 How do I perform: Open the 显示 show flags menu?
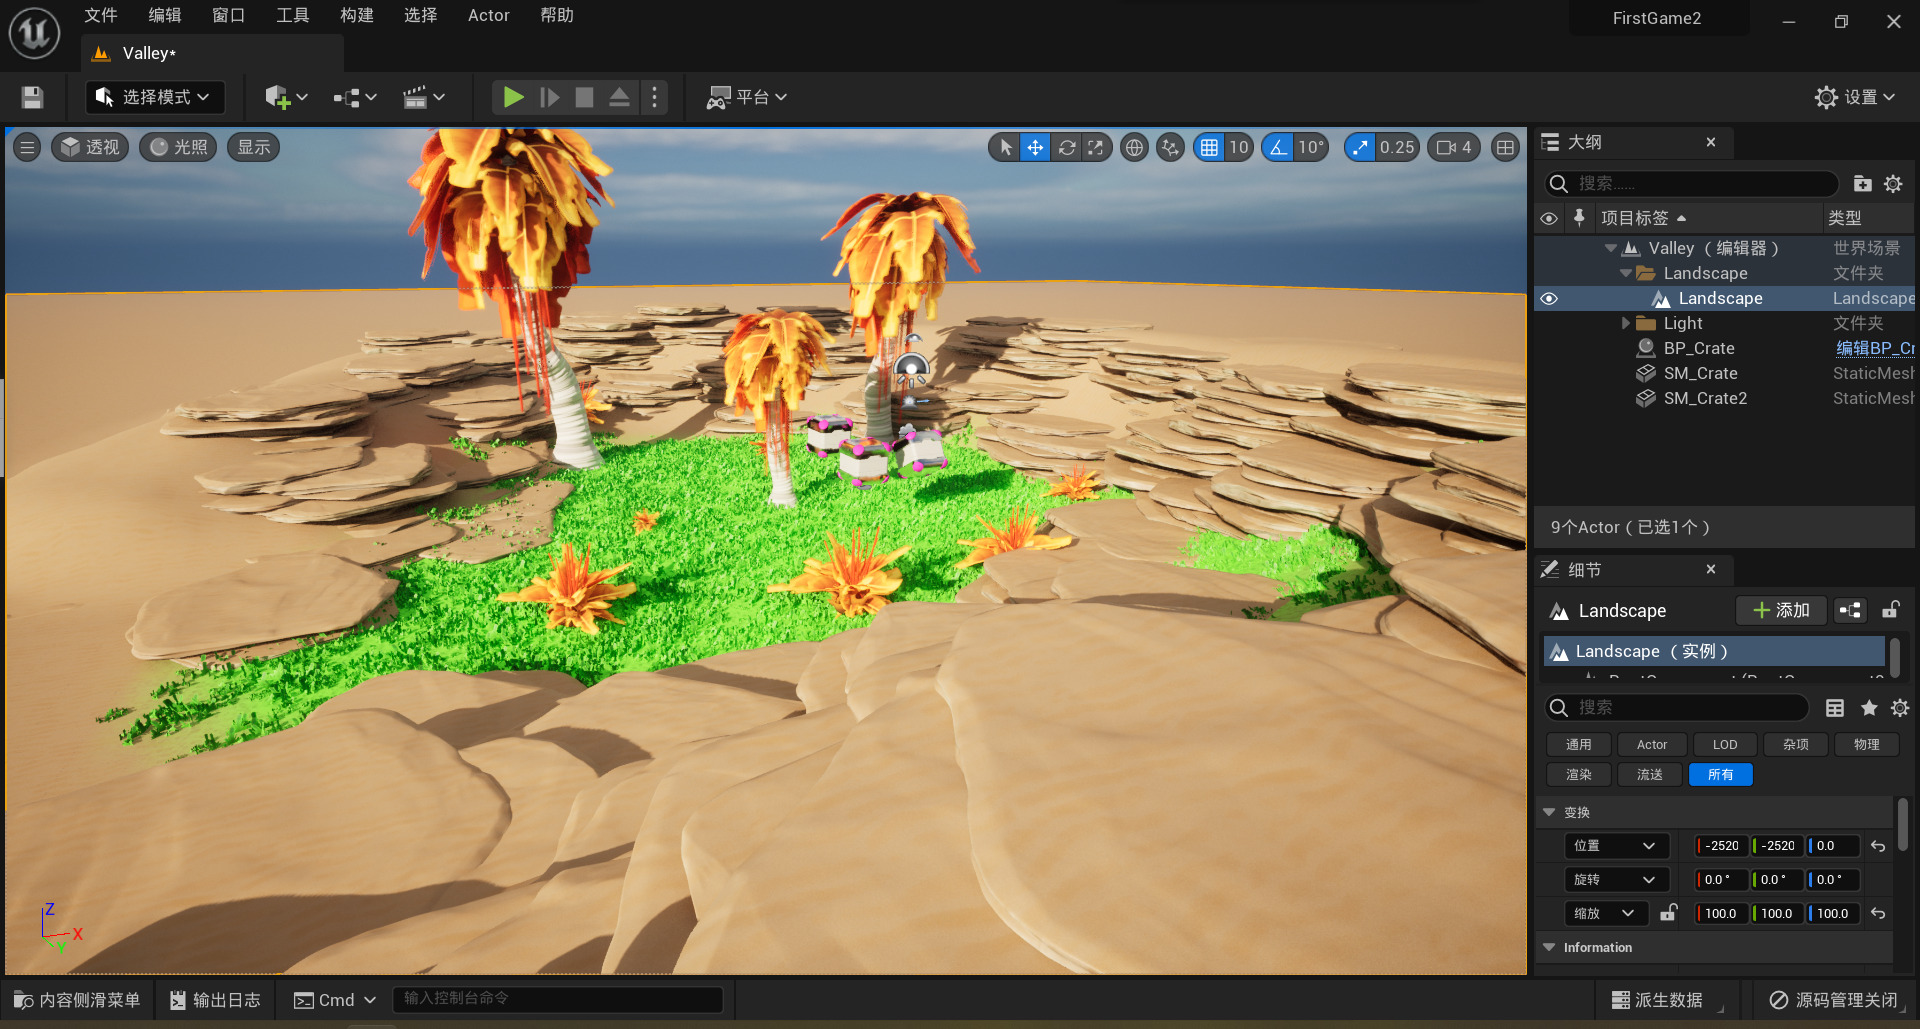(254, 148)
